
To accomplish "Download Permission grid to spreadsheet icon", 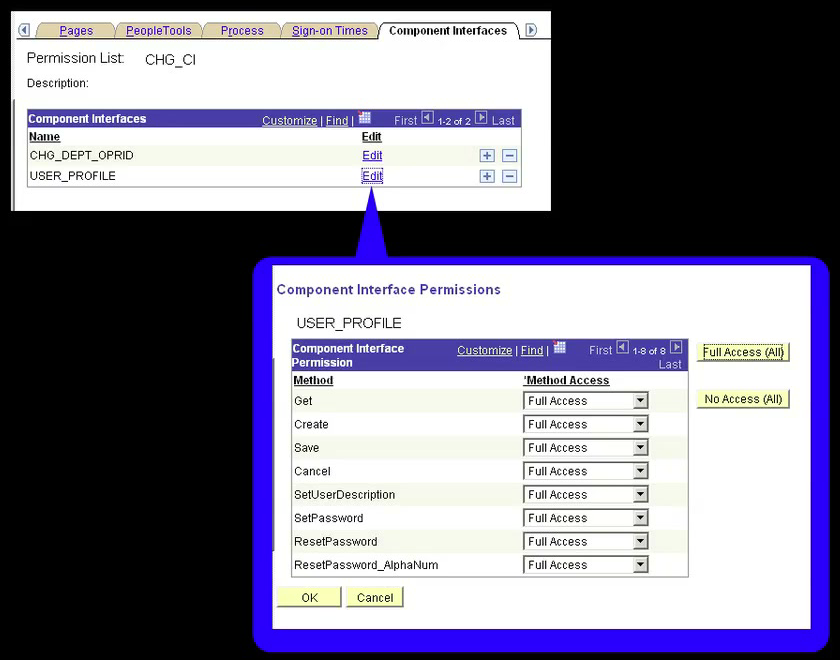I will 560,347.
